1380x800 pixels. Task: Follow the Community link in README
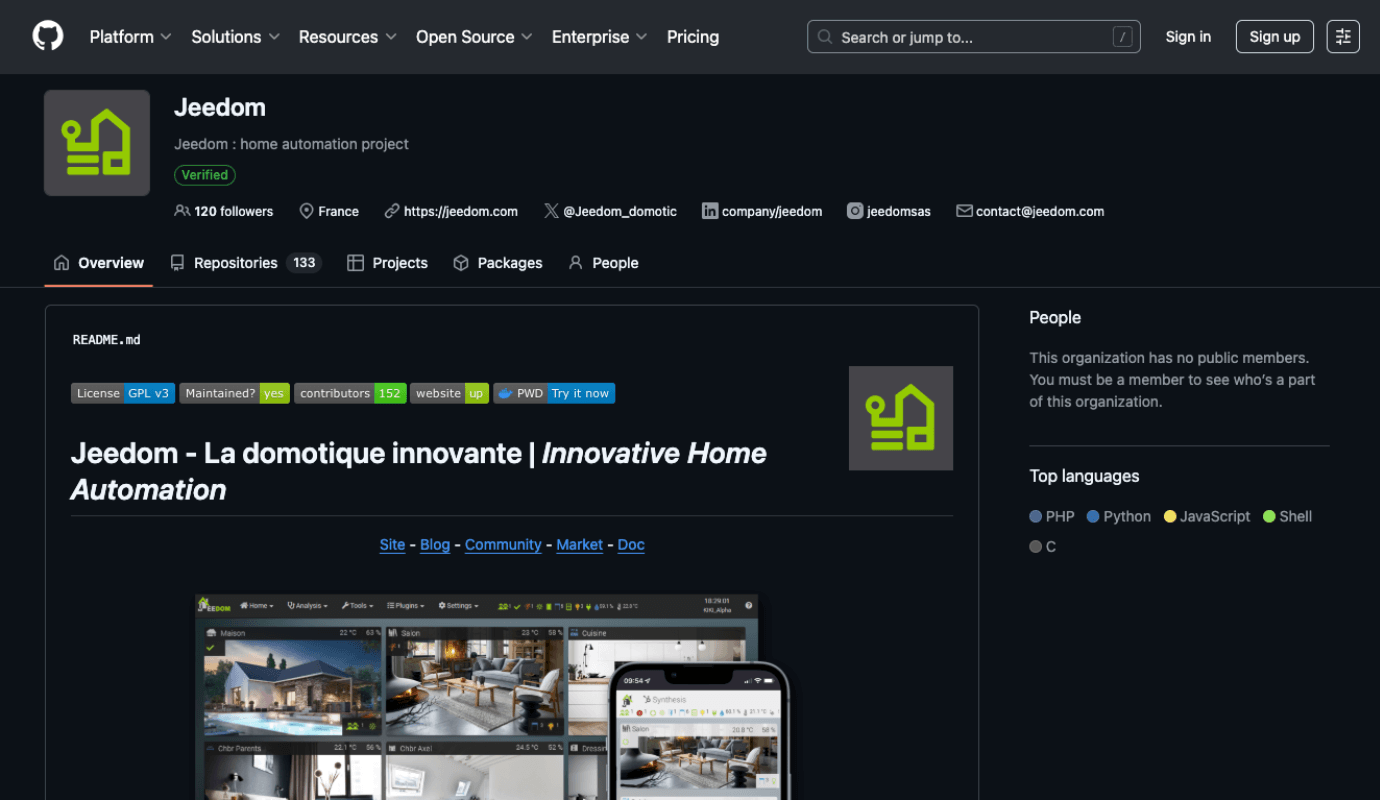pyautogui.click(x=503, y=545)
